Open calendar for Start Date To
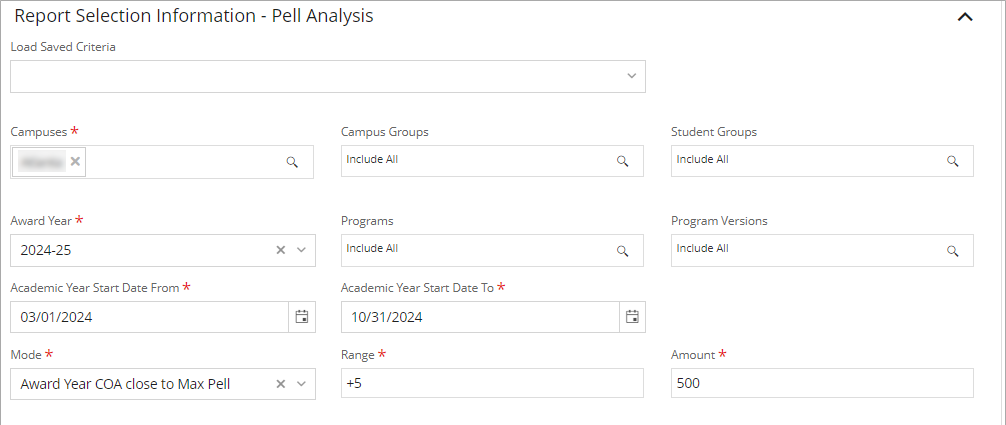Screen dimensions: 1006x425 (632, 317)
